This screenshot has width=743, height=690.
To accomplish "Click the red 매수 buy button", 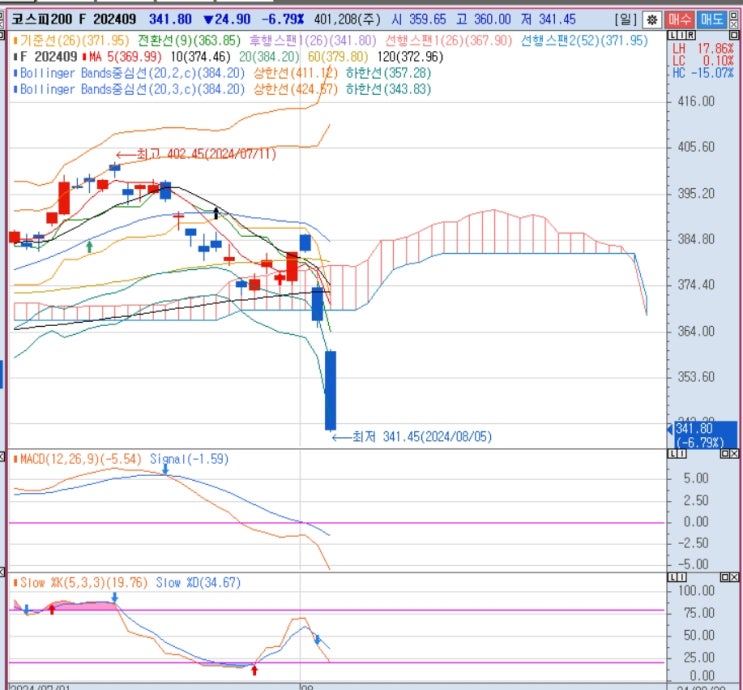I will tap(680, 19).
